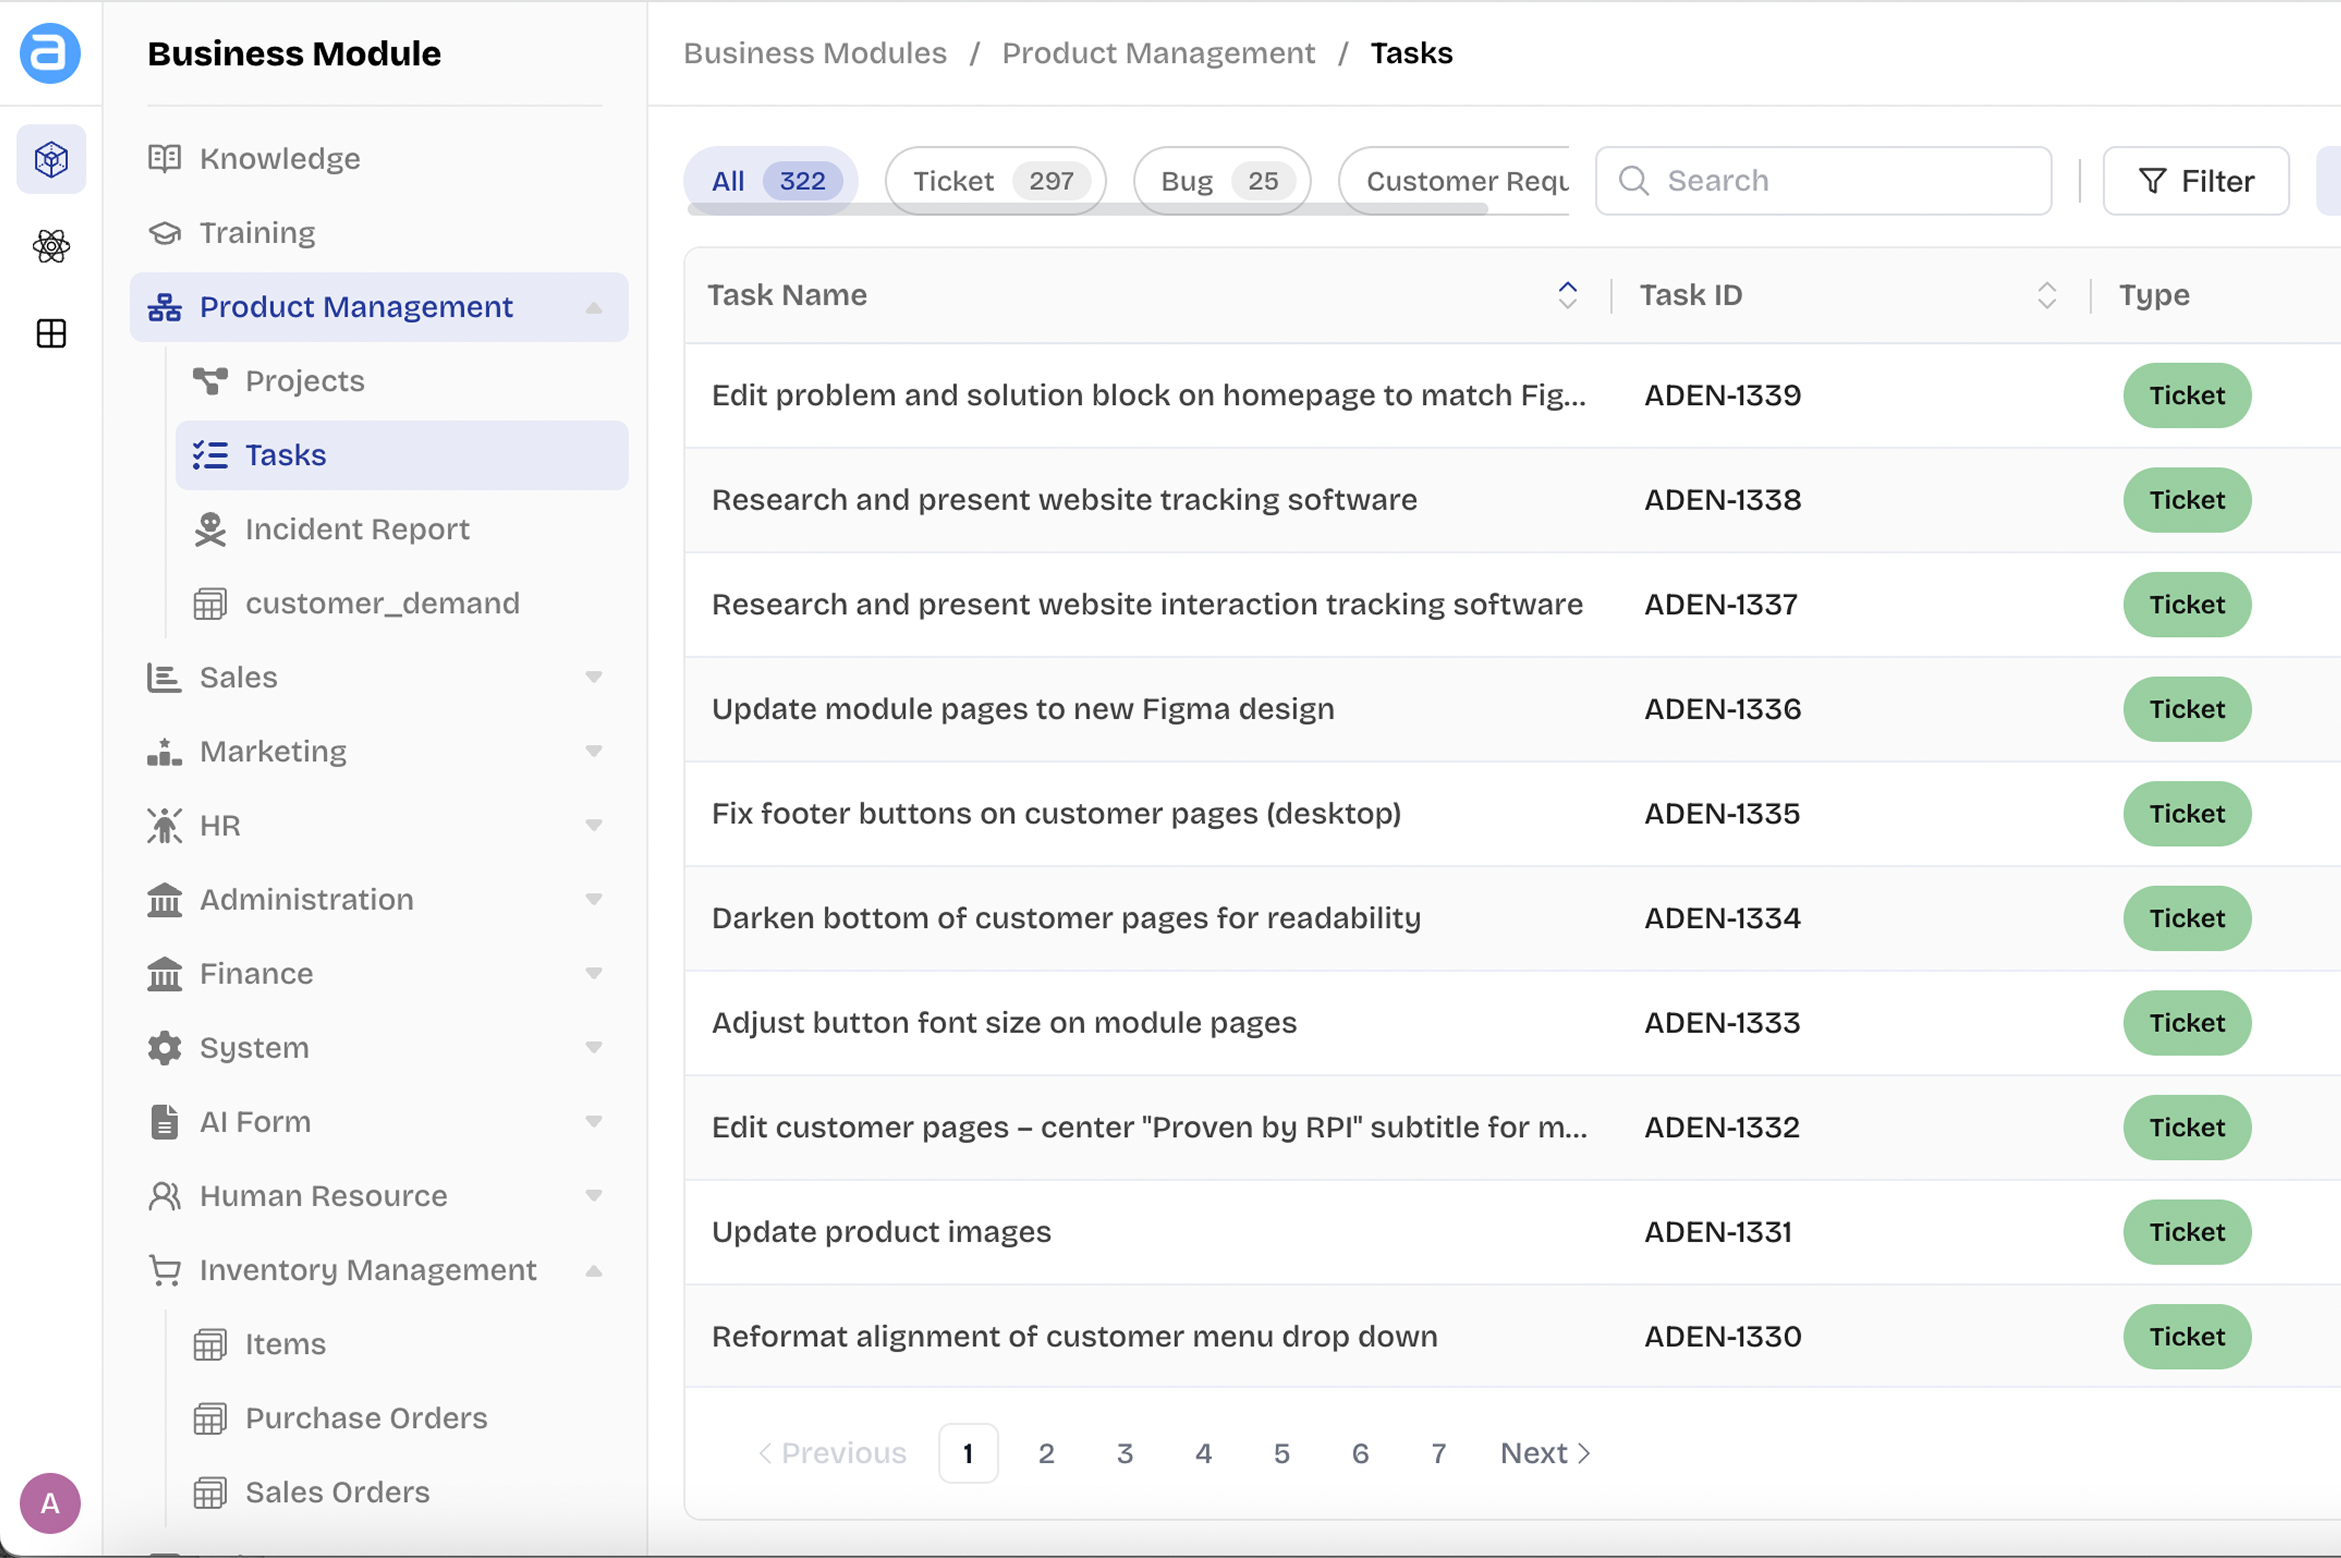Open the user avatar 'A' at bottom left
Screen dimensions: 2341x1558
[50, 1502]
